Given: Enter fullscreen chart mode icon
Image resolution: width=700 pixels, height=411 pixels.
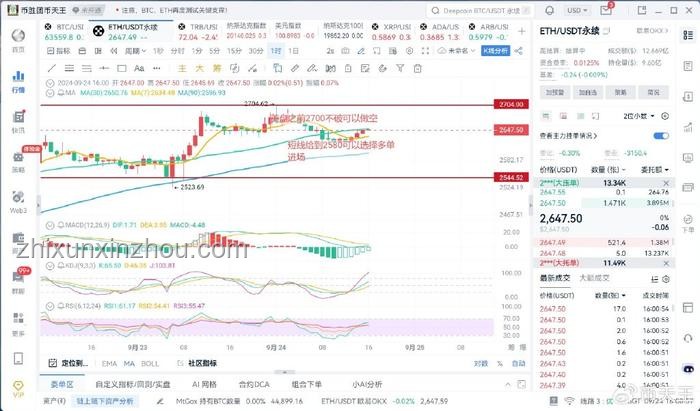Looking at the screenshot, I should point(425,51).
